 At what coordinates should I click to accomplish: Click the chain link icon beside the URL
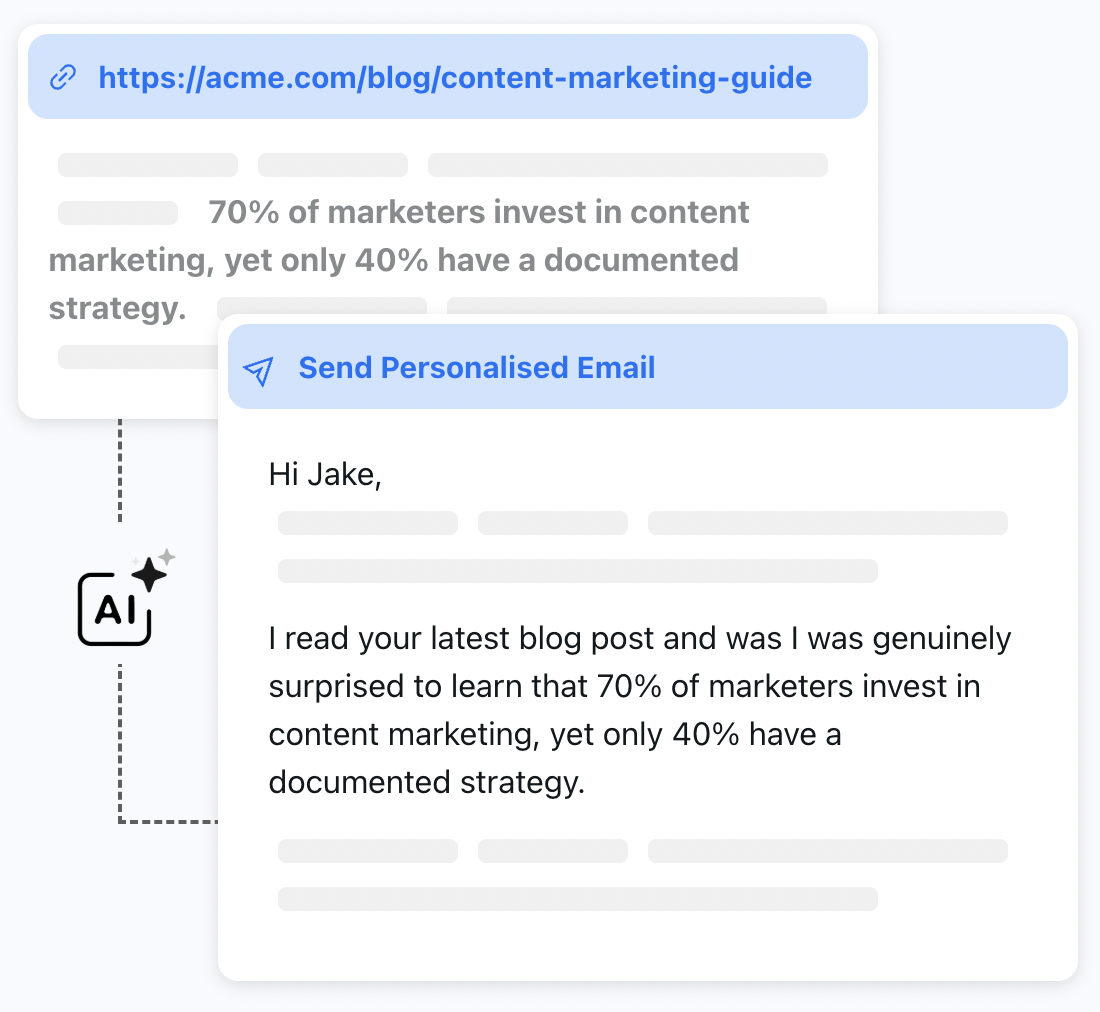tap(64, 78)
